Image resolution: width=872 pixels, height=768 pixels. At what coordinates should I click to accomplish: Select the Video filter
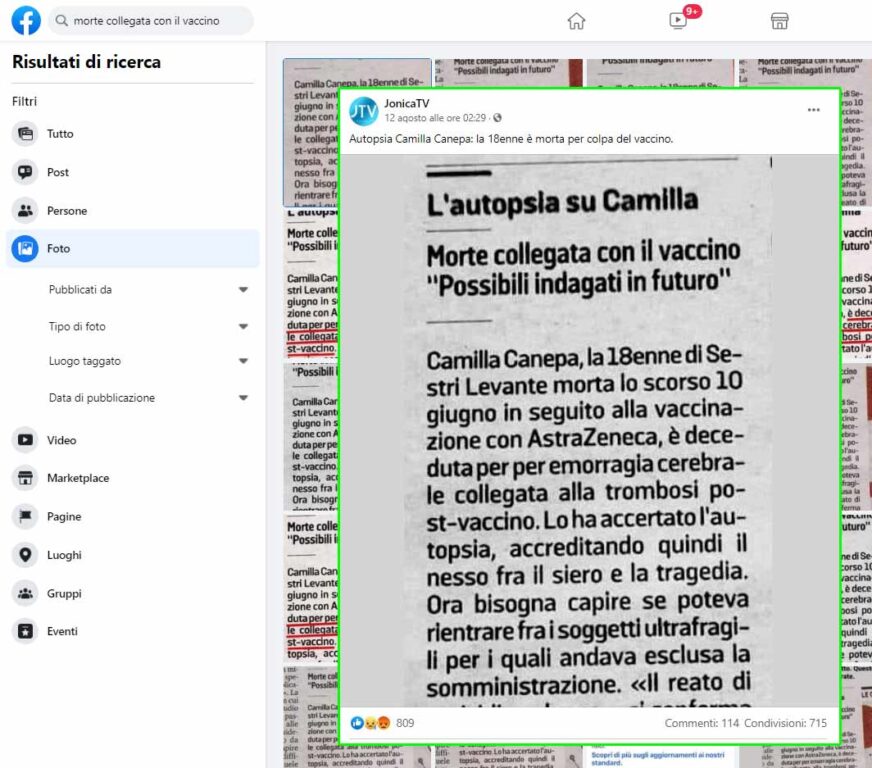pos(132,440)
